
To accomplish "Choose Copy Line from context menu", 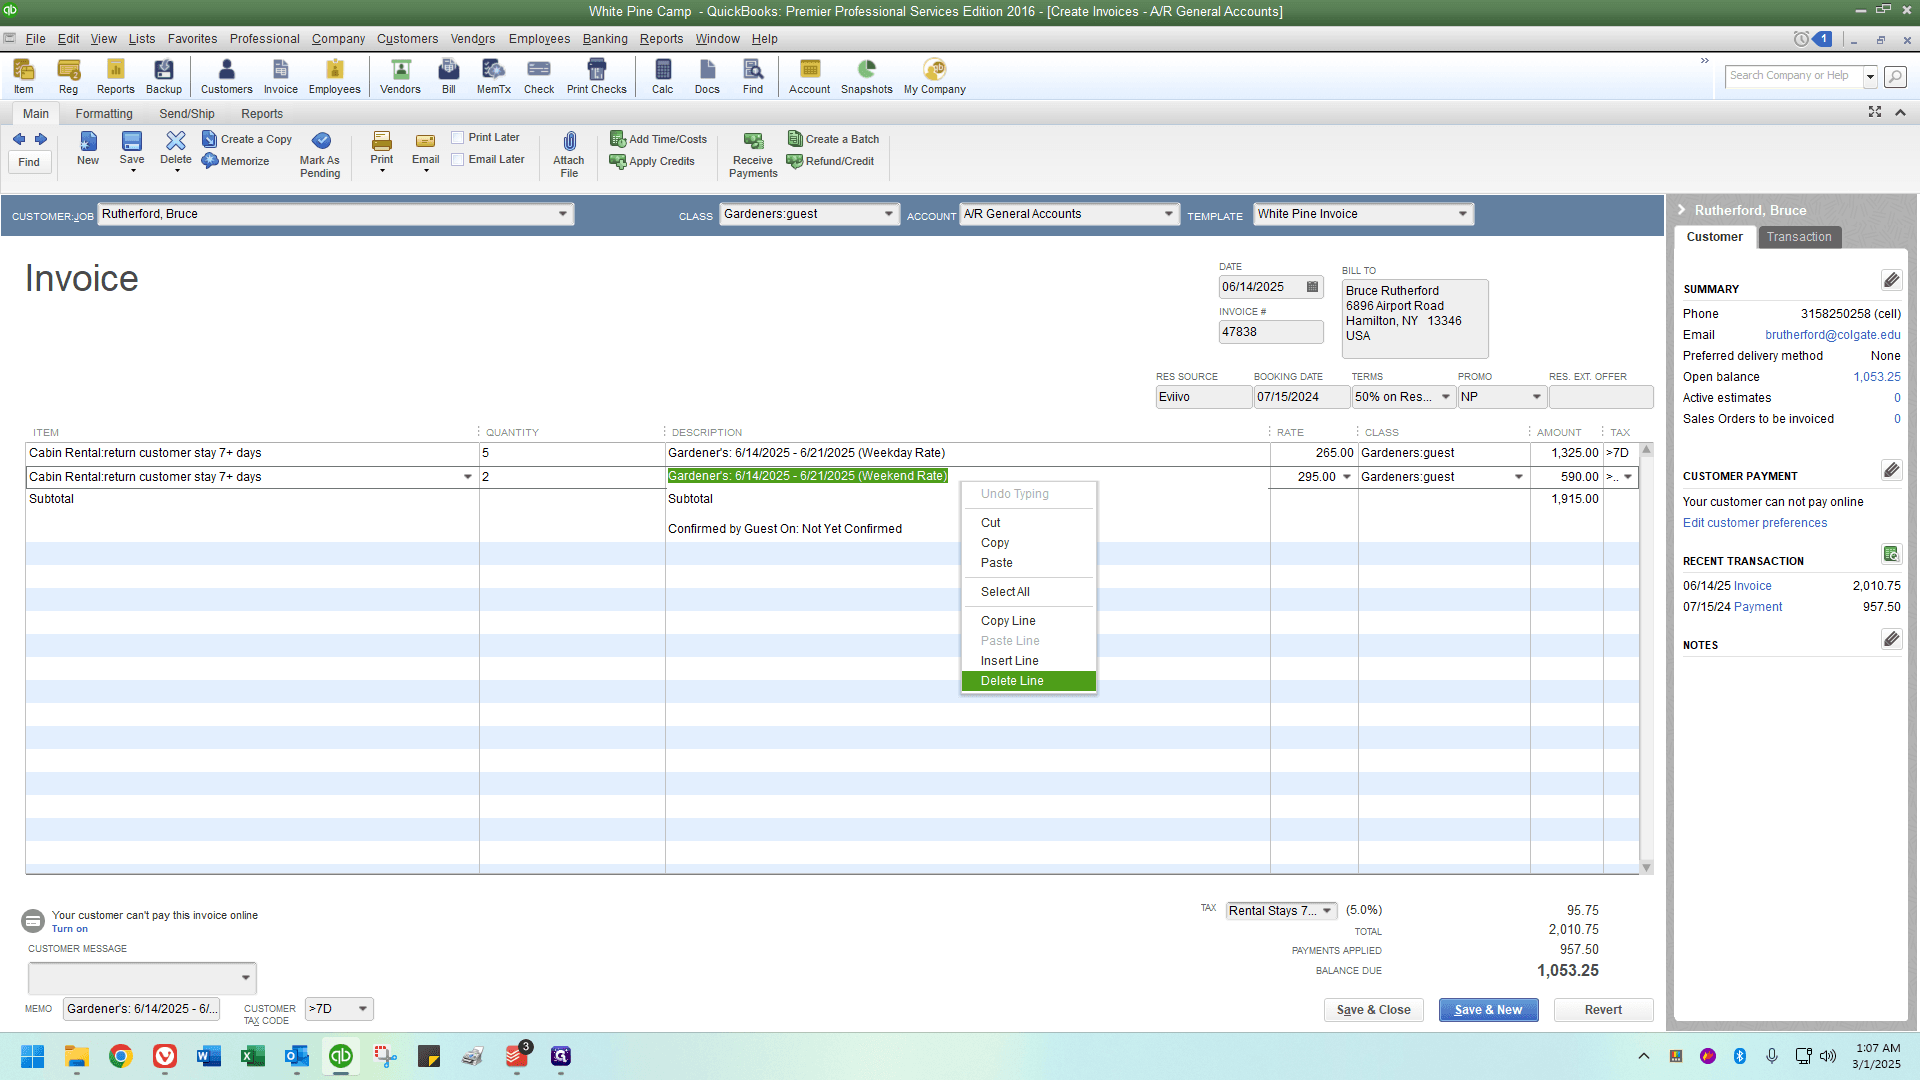I will click(x=1028, y=621).
